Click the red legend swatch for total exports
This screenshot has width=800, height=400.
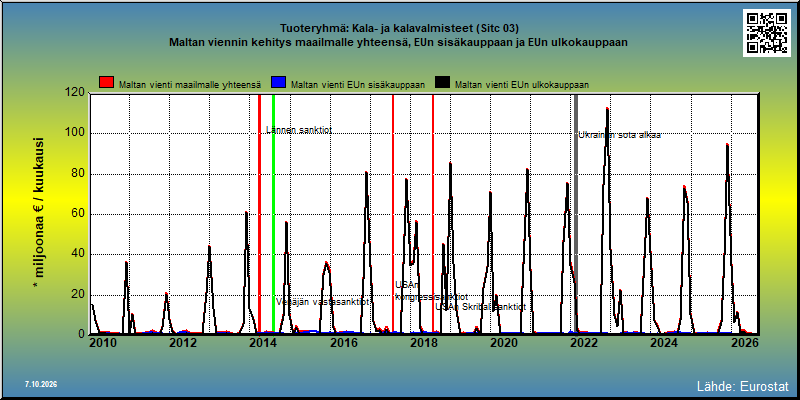click(x=107, y=83)
